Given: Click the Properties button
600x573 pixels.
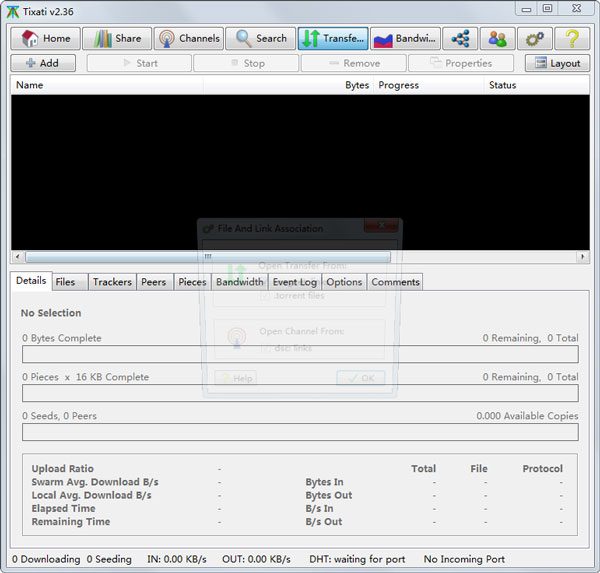Looking at the screenshot, I should click(461, 63).
